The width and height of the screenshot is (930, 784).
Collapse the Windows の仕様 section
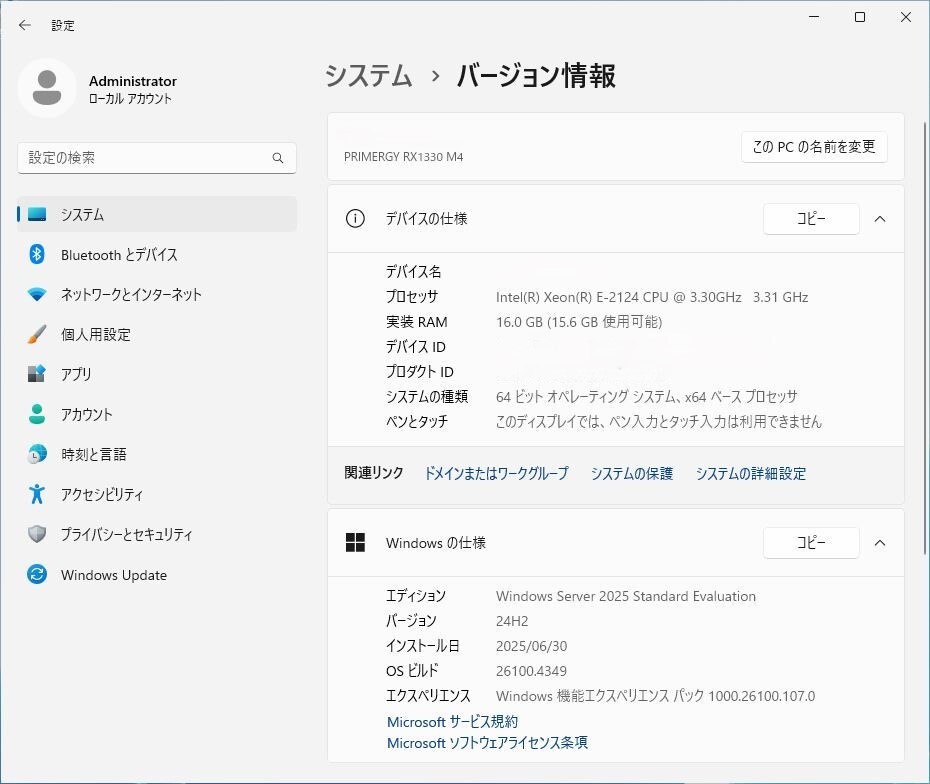880,543
